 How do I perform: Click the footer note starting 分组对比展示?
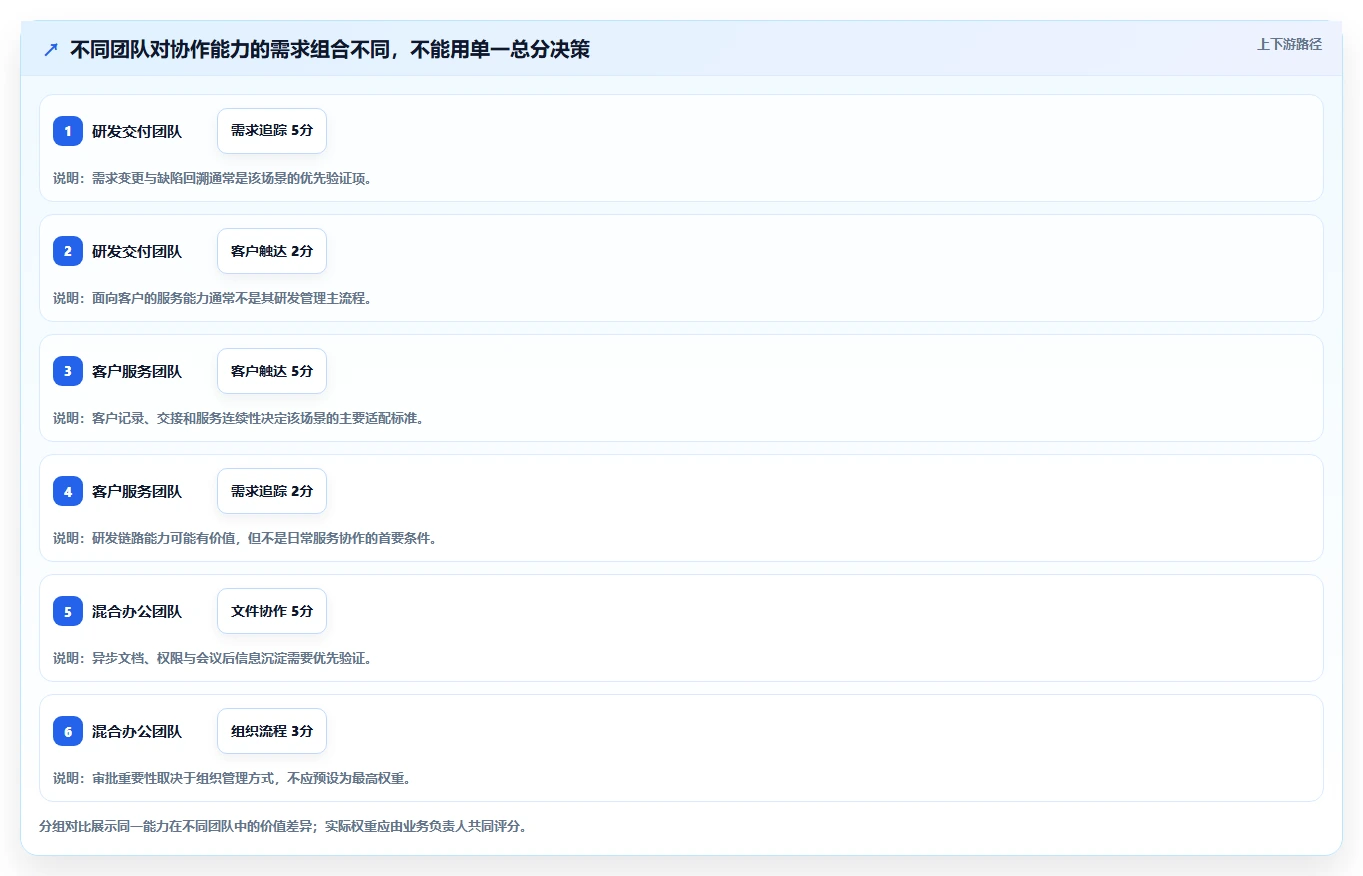[x=283, y=826]
